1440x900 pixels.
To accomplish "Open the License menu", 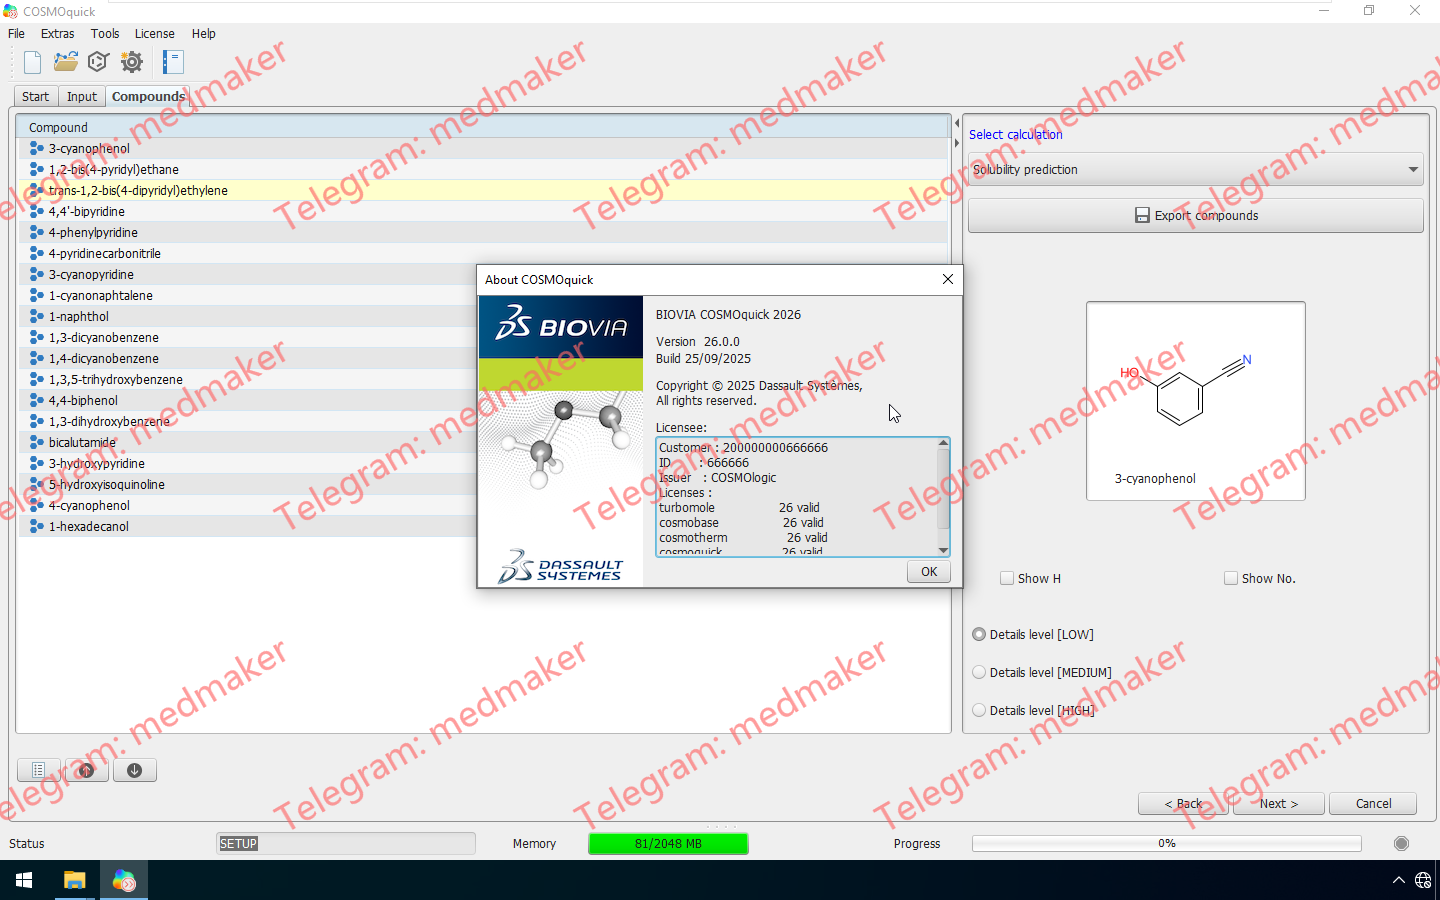I will tap(155, 34).
